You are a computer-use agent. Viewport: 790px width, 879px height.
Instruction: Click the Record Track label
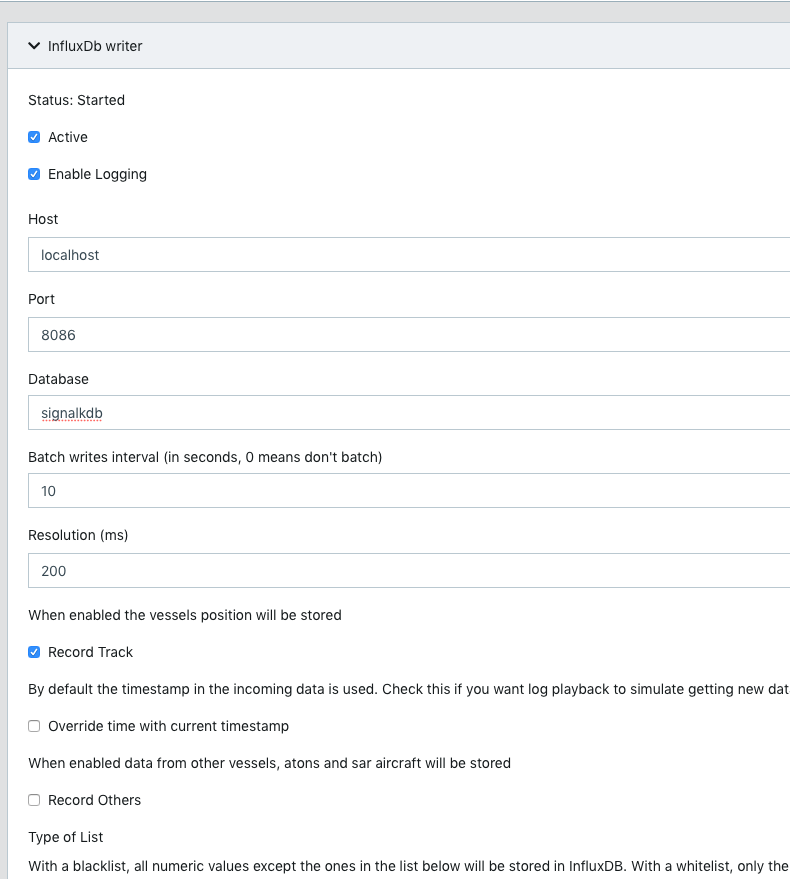[x=92, y=651]
